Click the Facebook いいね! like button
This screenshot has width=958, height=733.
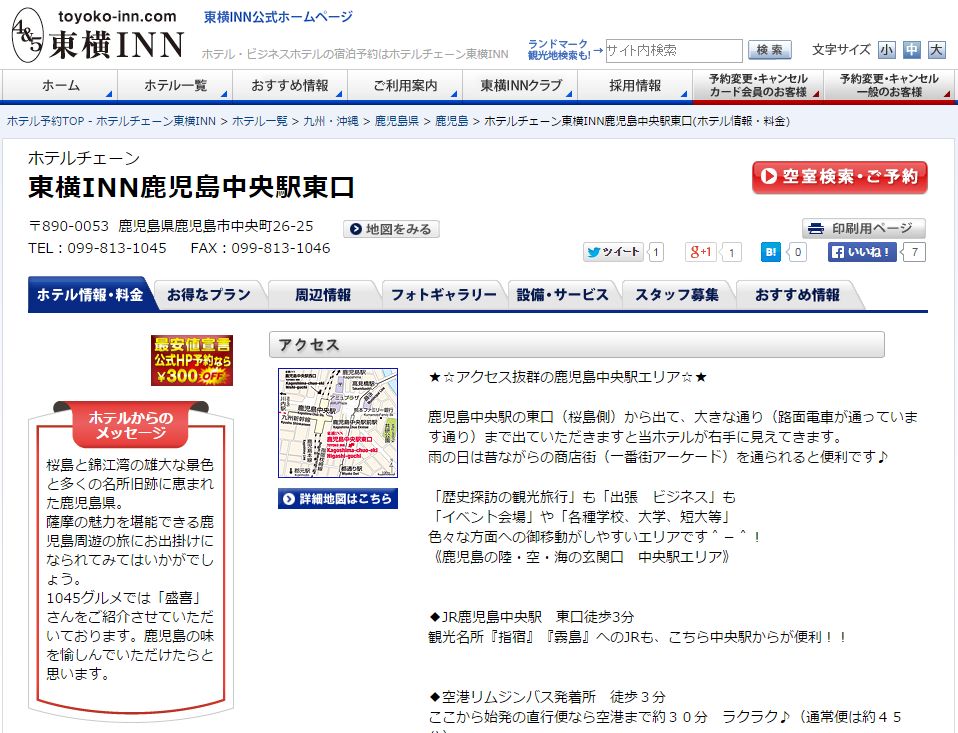tap(861, 252)
